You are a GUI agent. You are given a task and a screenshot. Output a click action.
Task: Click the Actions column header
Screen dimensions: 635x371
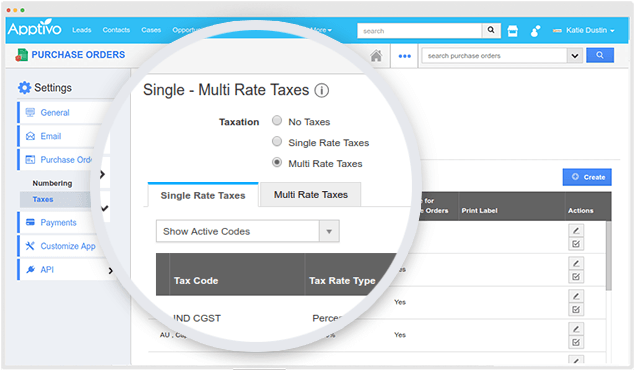click(580, 211)
